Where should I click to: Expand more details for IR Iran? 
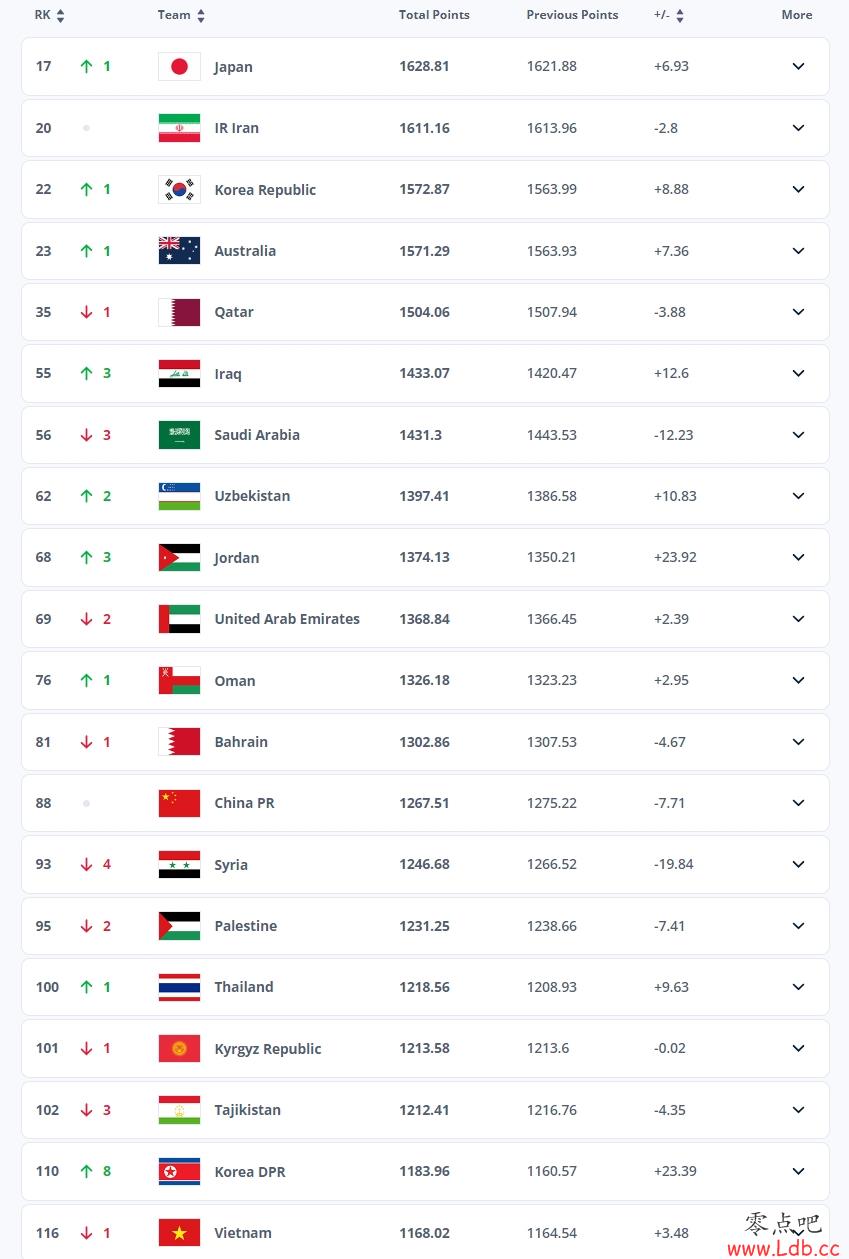[798, 128]
